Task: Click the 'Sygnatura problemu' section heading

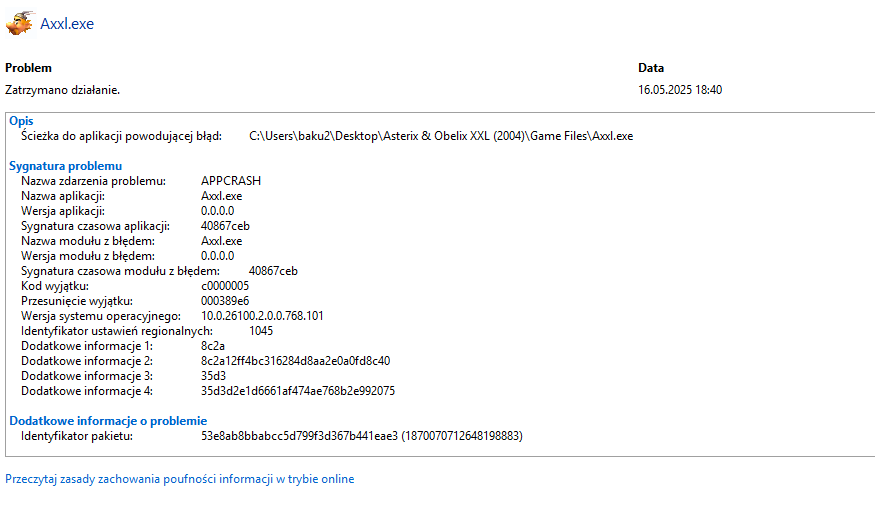Action: tap(65, 166)
